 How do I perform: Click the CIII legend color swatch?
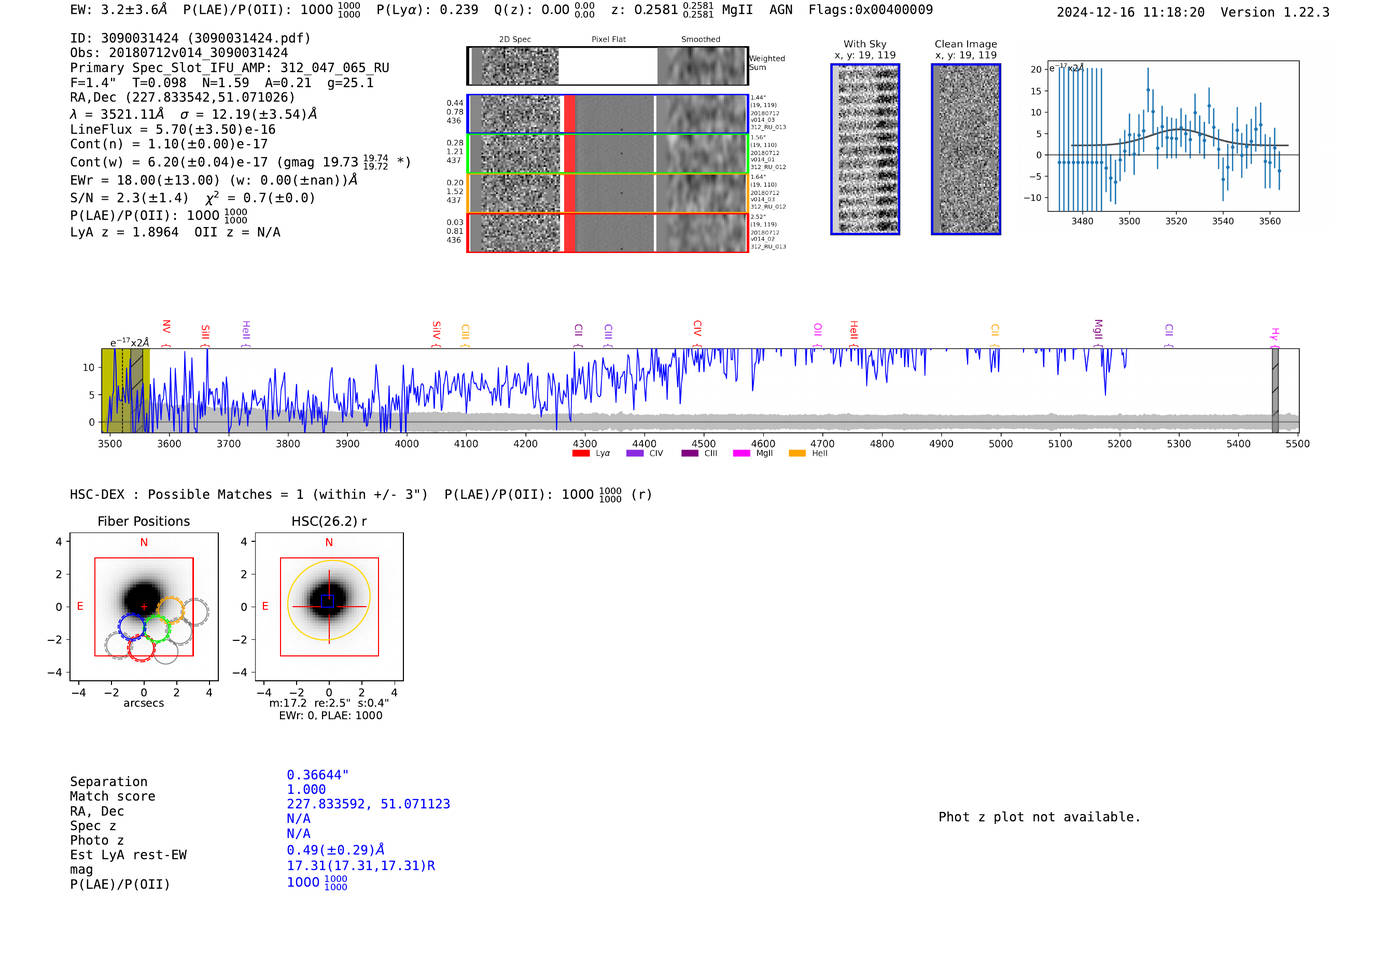(690, 454)
